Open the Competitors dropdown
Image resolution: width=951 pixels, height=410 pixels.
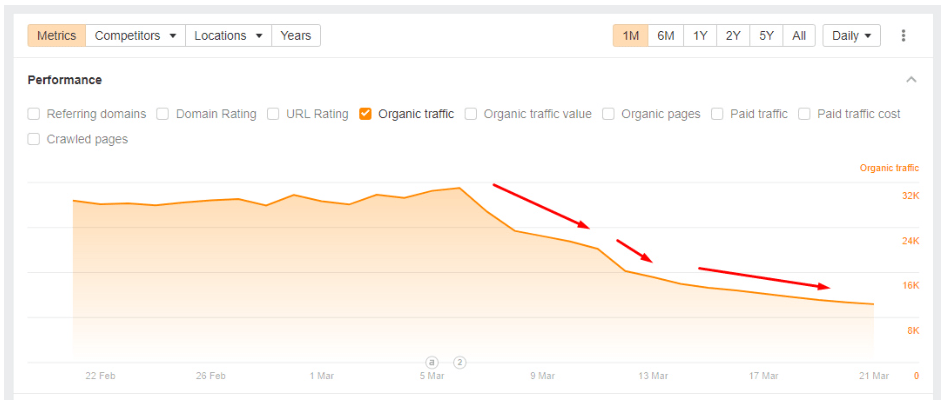point(135,36)
